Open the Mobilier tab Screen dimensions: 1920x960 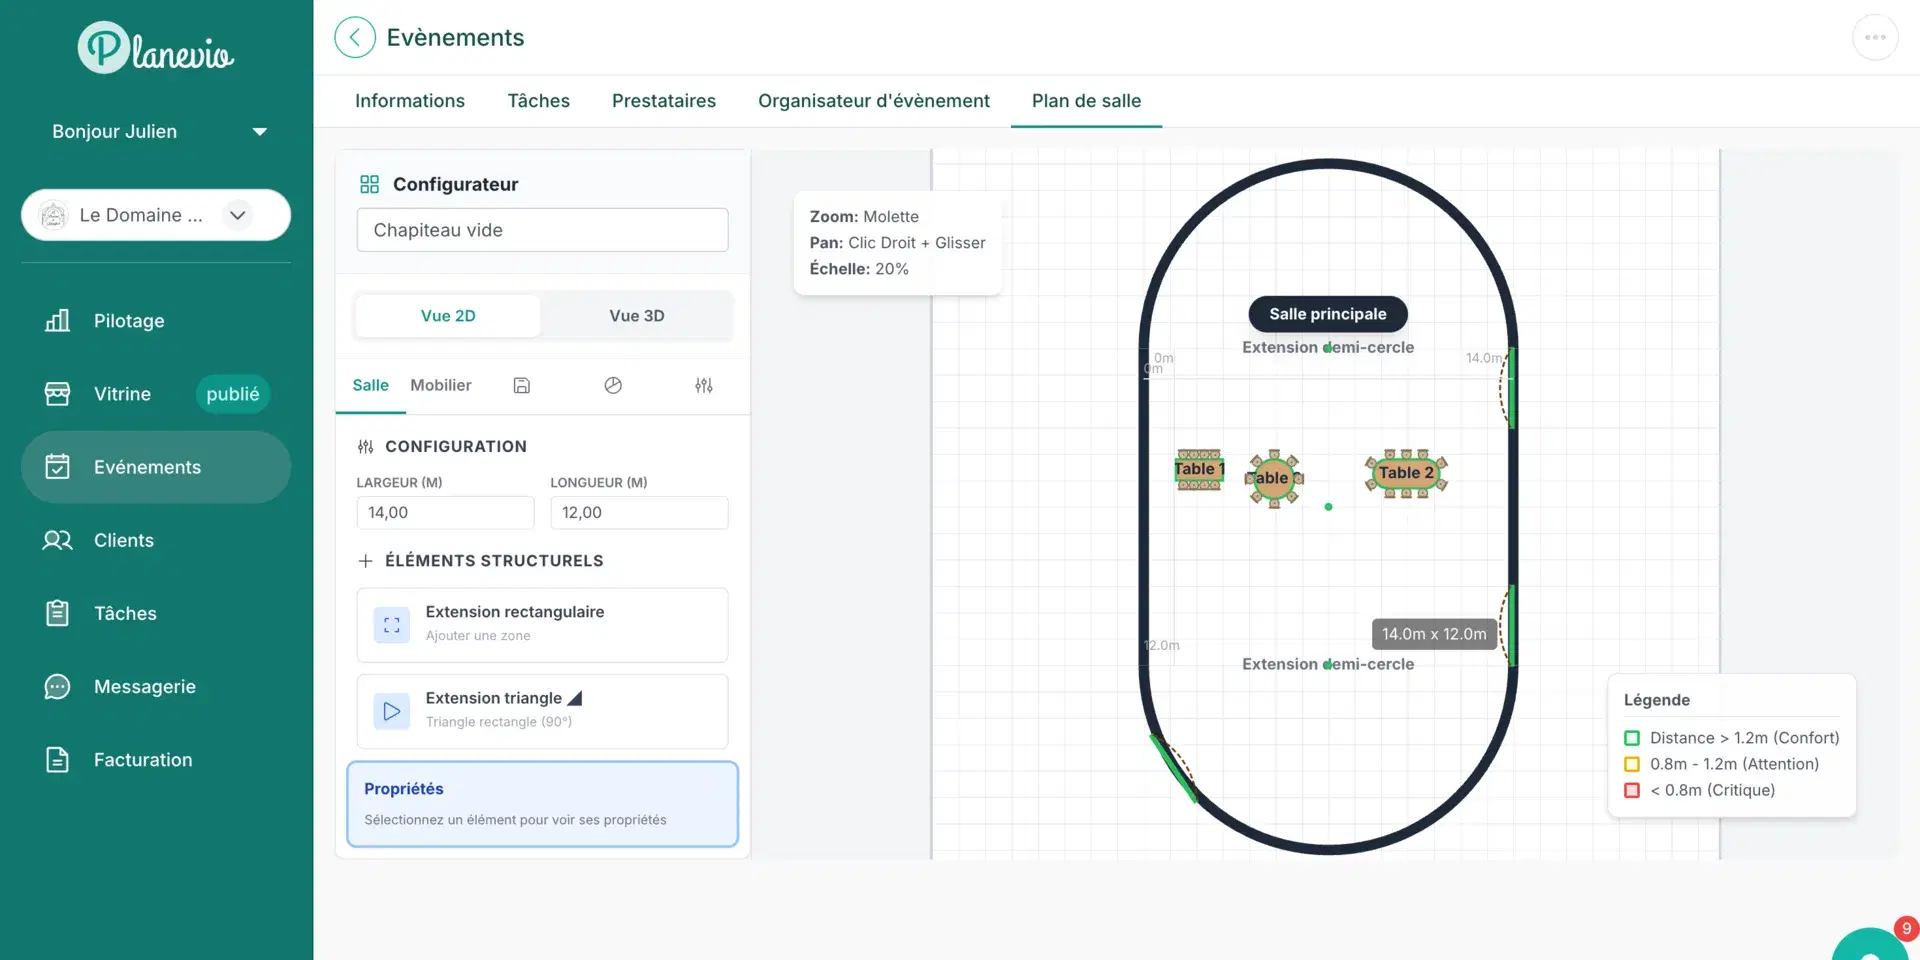tap(441, 386)
